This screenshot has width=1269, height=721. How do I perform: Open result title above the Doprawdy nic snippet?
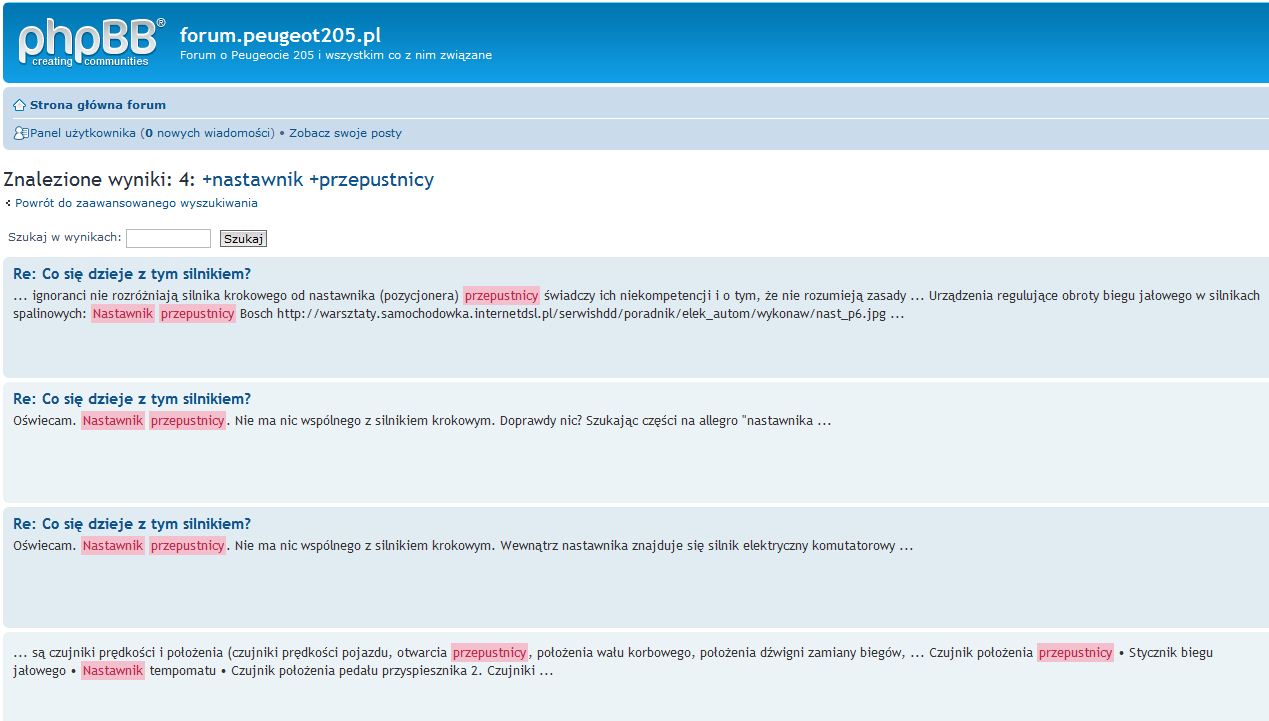click(132, 399)
